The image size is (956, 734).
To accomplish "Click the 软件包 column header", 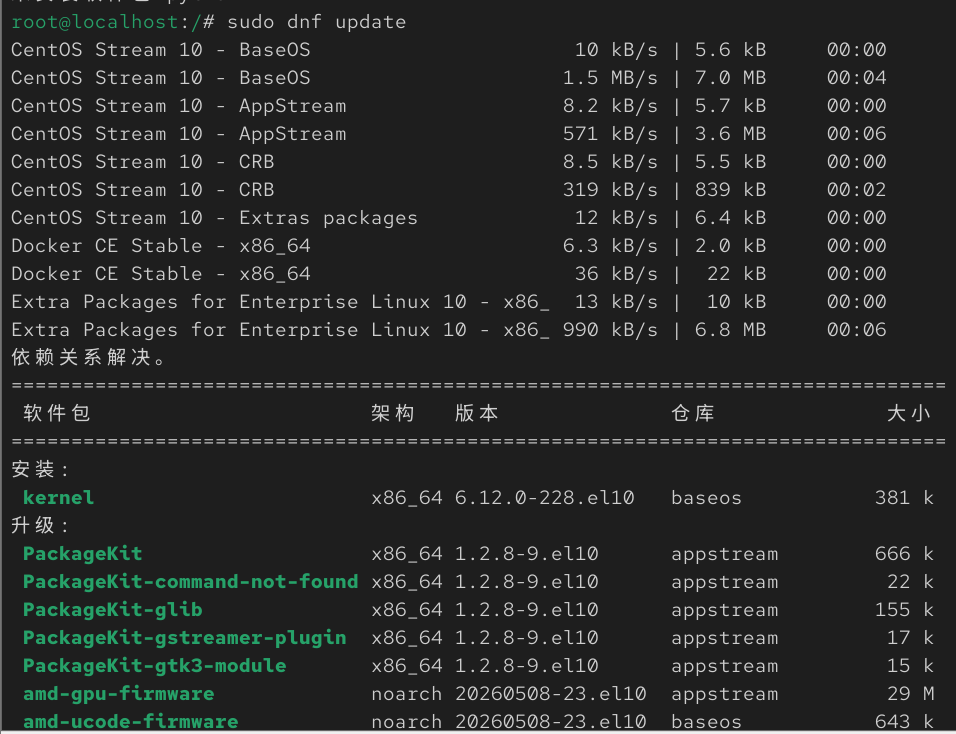I will 57,413.
